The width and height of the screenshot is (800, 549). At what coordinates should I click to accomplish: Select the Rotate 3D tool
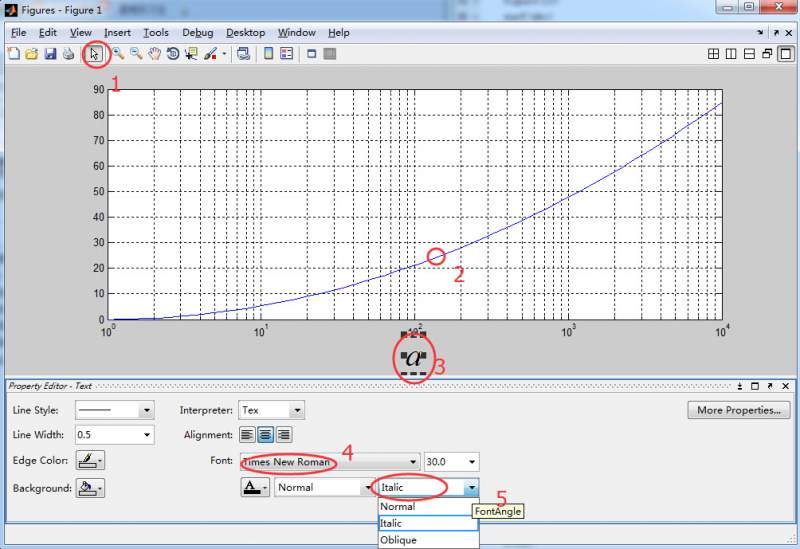[x=173, y=54]
